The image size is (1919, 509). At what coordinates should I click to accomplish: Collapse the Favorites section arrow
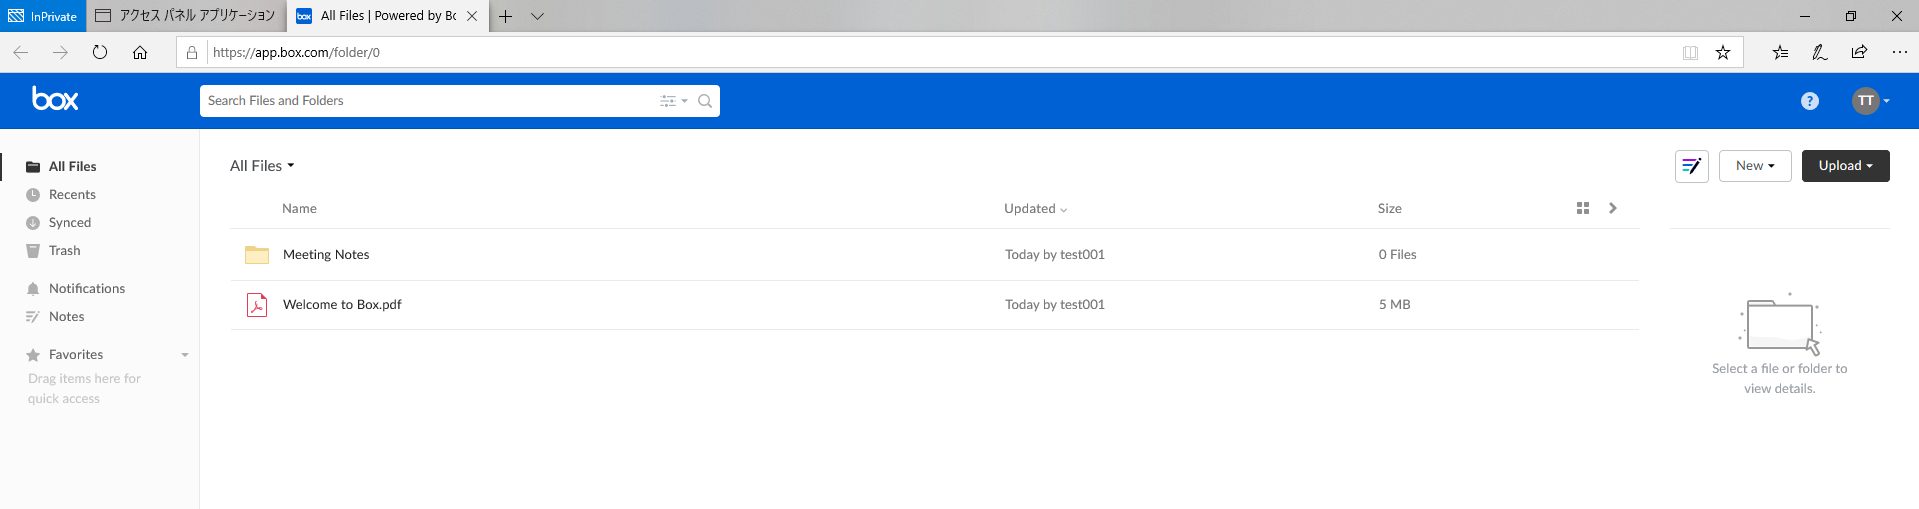(185, 355)
